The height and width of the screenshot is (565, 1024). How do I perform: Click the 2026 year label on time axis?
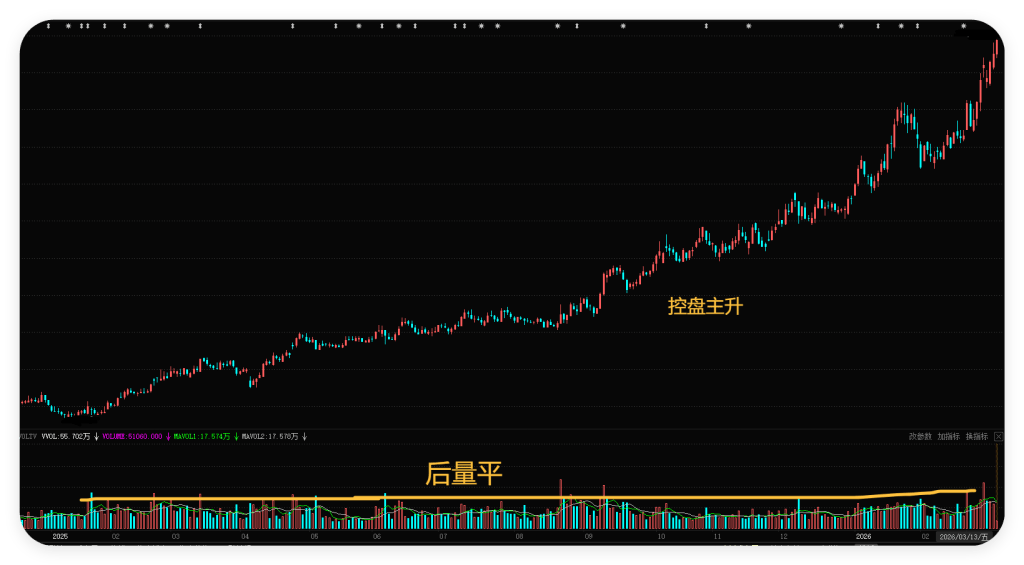point(864,537)
